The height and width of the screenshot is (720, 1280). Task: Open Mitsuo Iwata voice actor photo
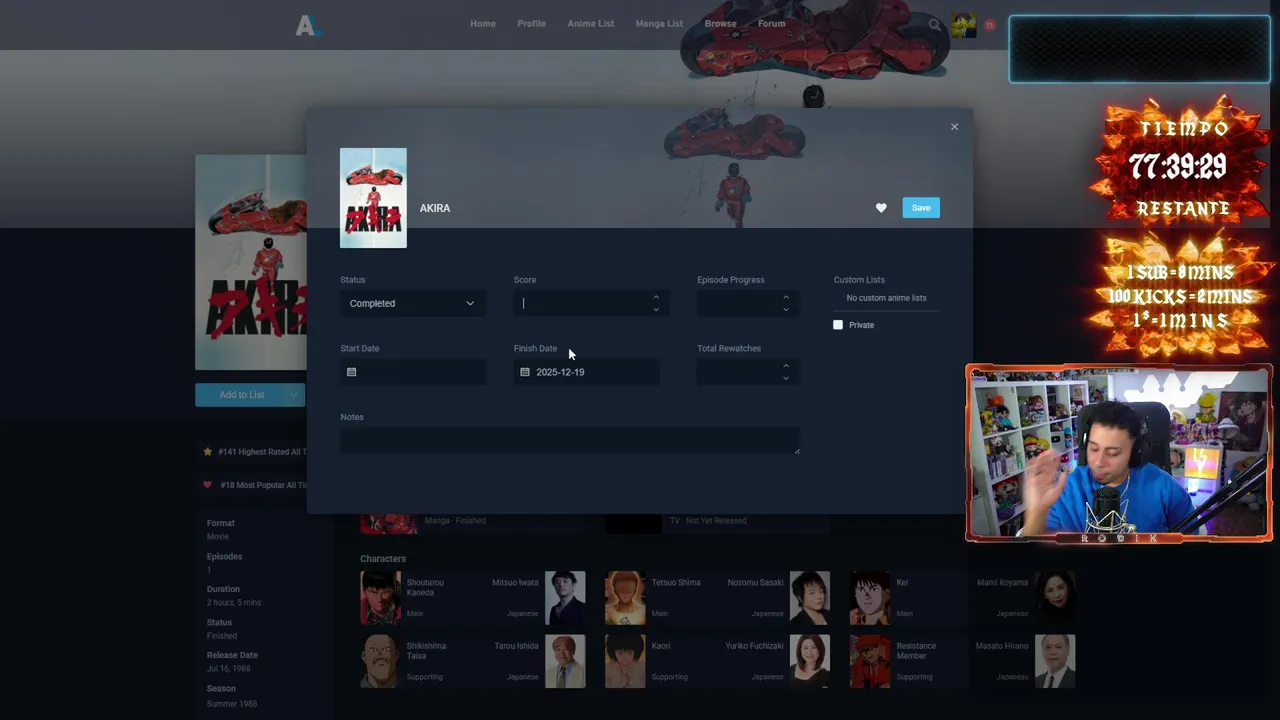tap(565, 598)
